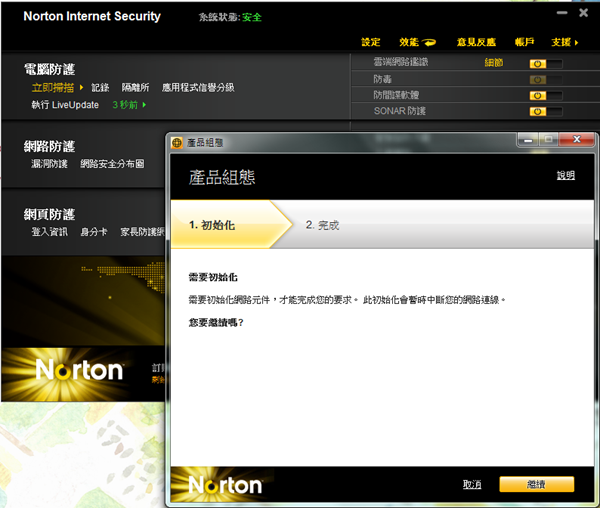Open 細節 link next to 雲端網路鑑識
600x508 pixels.
click(494, 62)
